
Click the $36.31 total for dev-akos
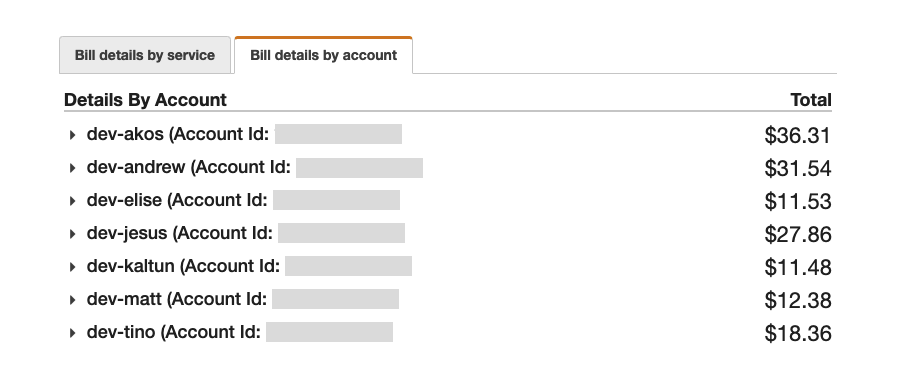pyautogui.click(x=798, y=135)
